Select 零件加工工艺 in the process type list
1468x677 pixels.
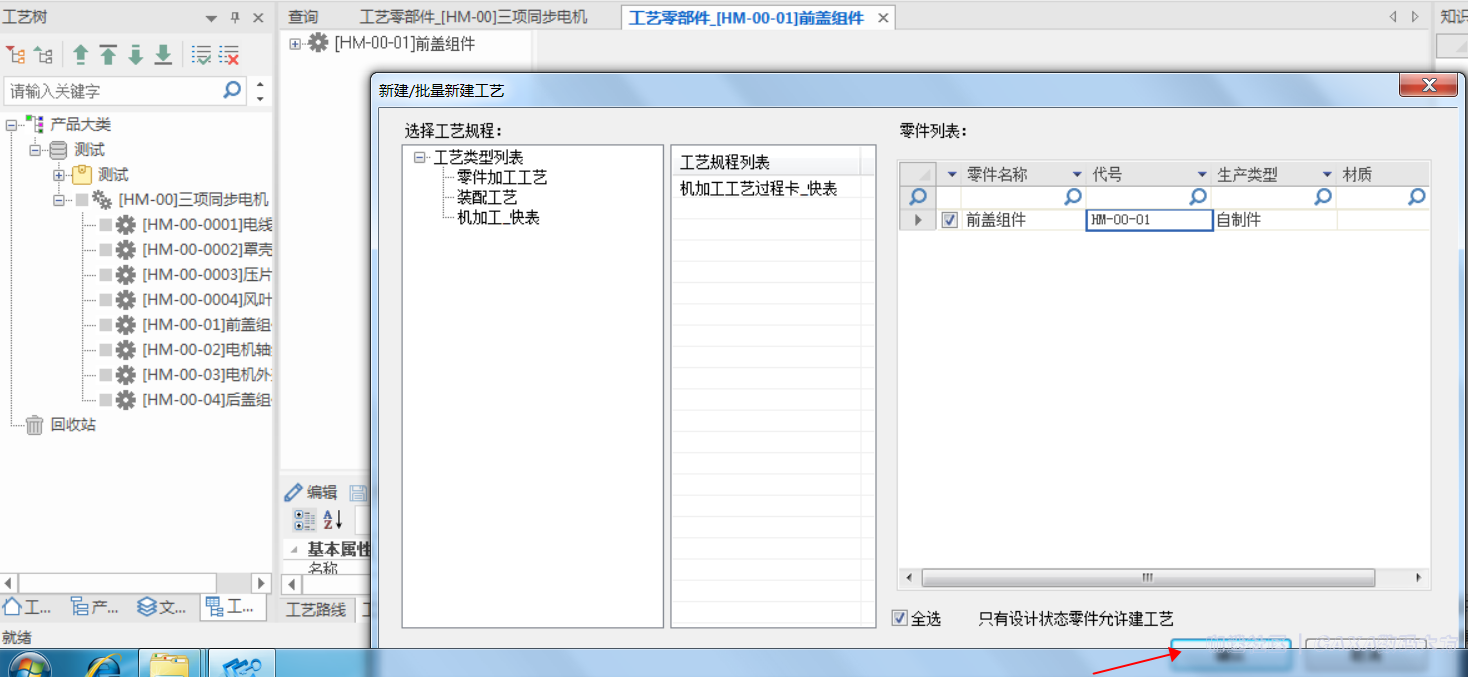coord(502,178)
